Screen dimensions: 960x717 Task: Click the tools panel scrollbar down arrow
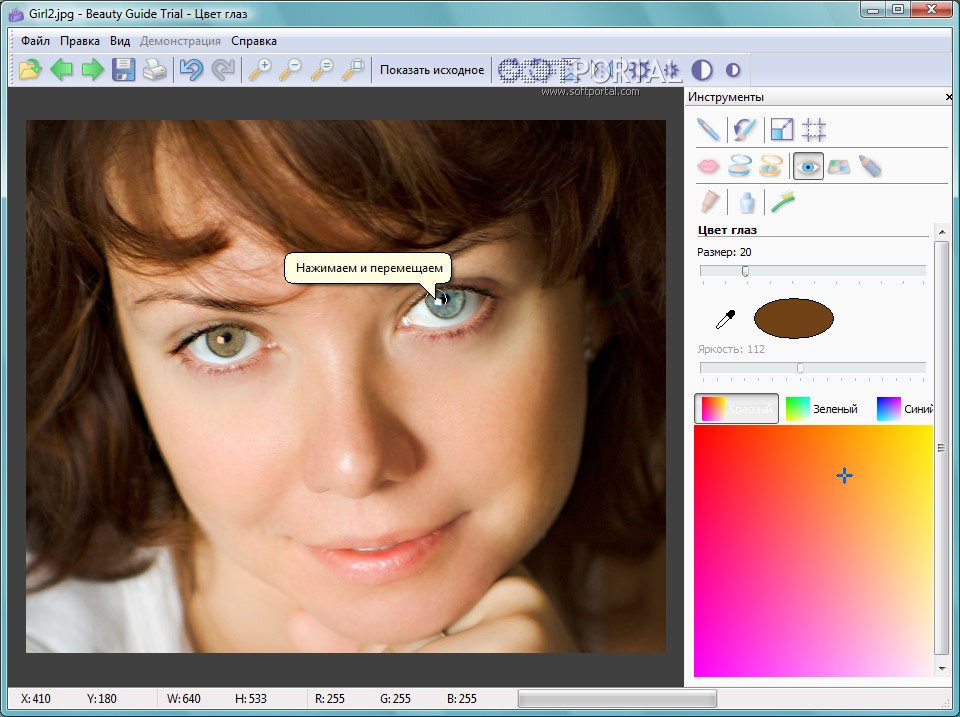[x=942, y=669]
